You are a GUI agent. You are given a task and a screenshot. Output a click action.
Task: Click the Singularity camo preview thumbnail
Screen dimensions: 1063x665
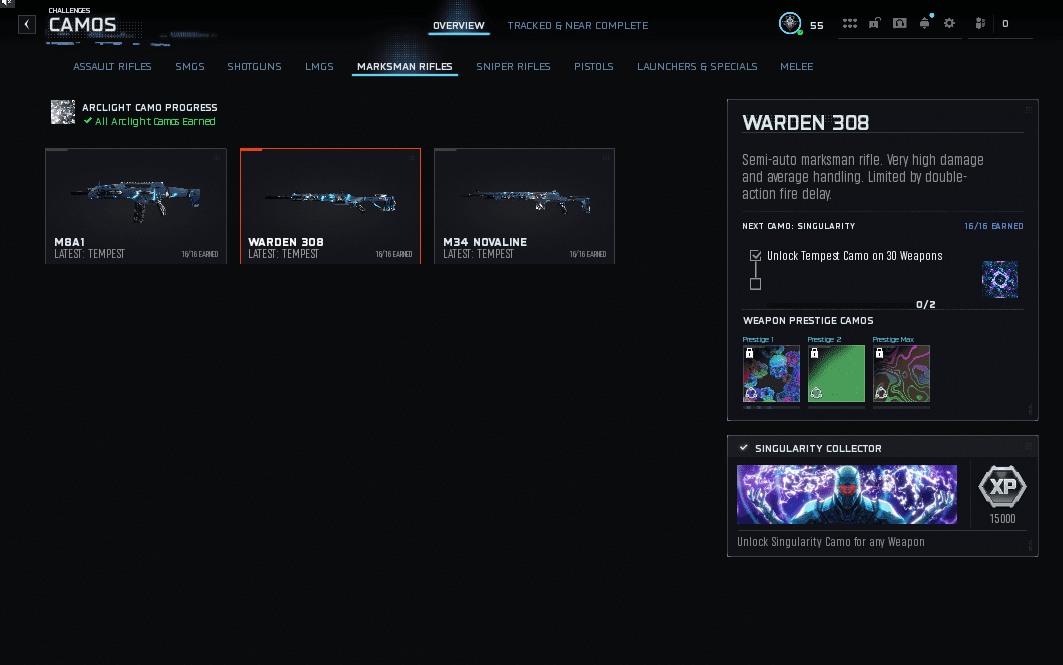point(1000,280)
